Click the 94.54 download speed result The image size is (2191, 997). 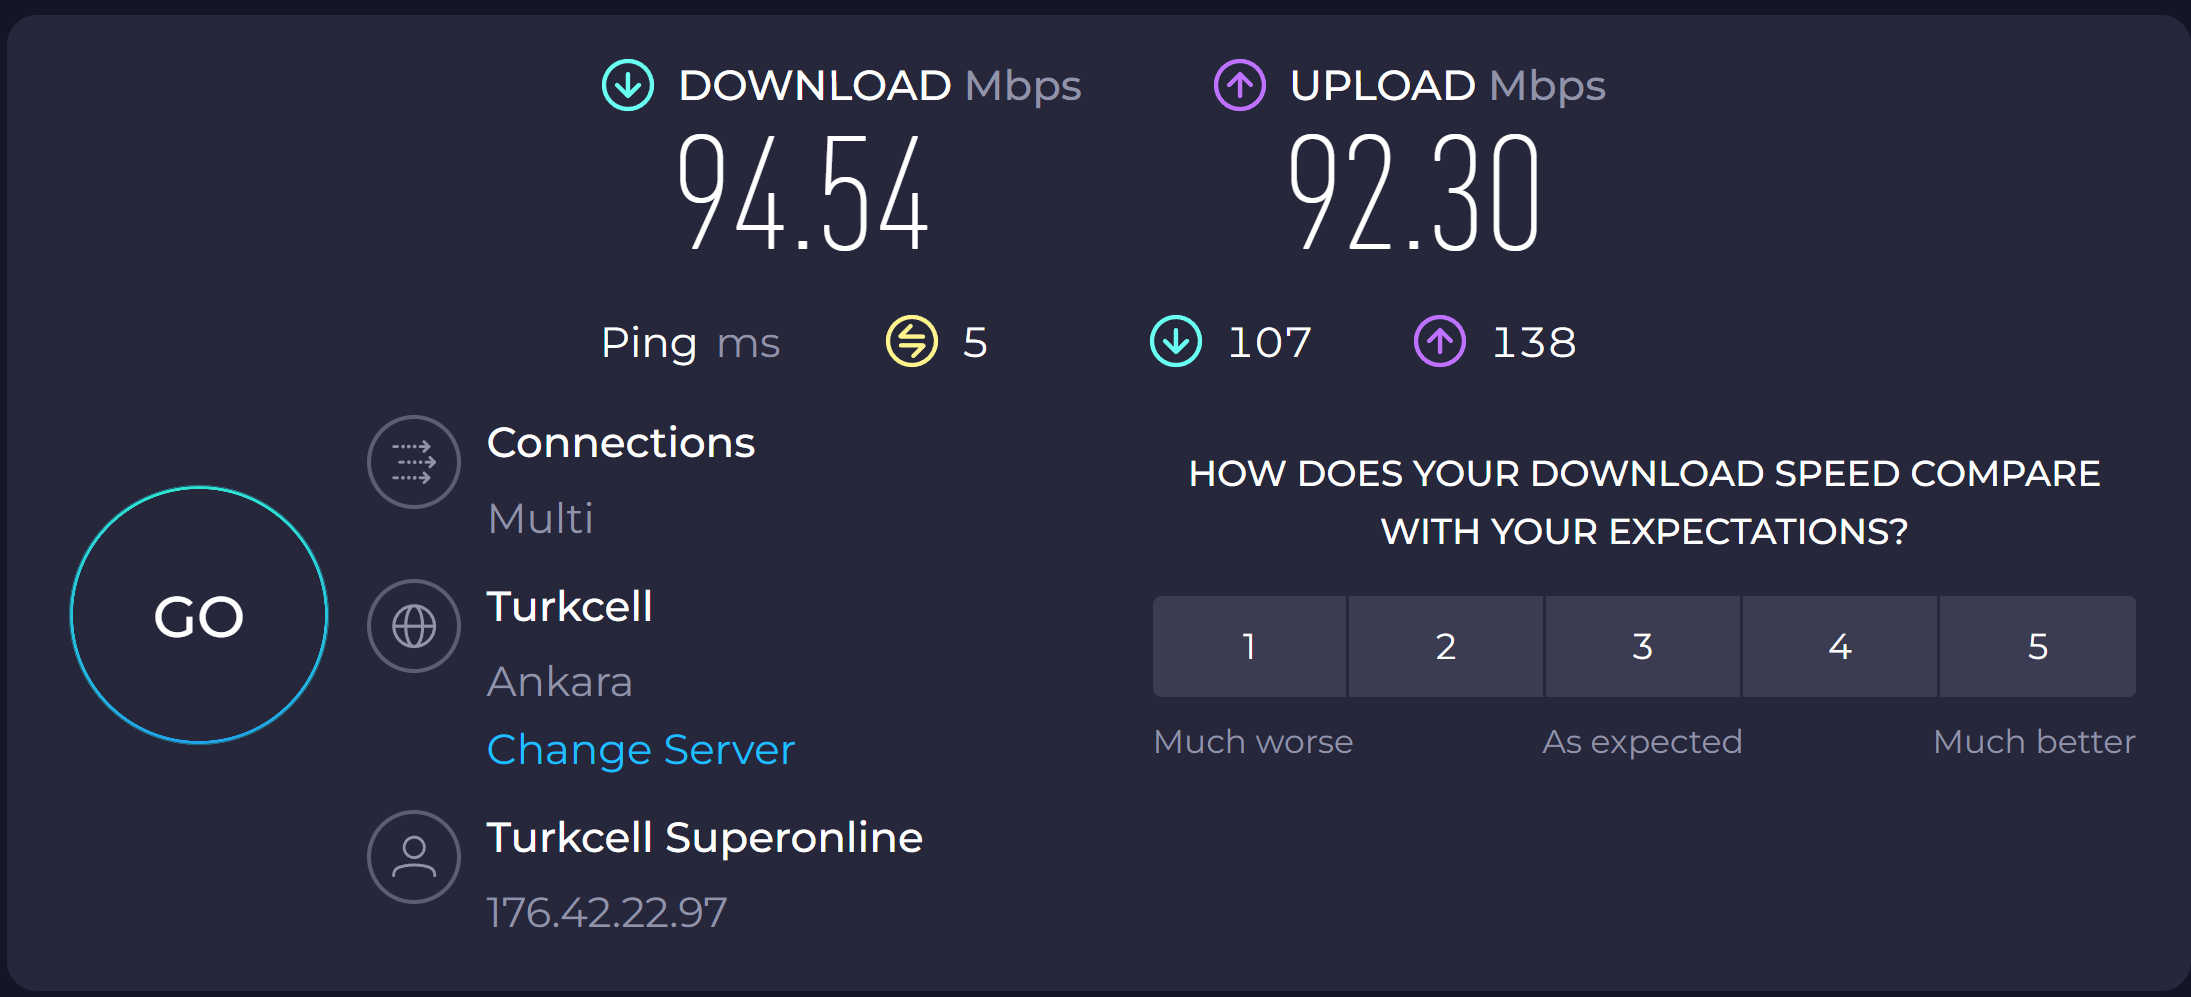pos(803,193)
